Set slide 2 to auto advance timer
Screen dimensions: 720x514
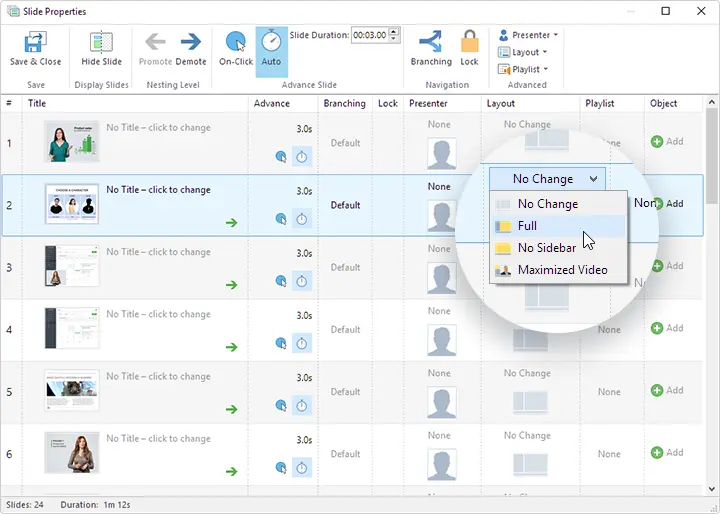click(302, 219)
